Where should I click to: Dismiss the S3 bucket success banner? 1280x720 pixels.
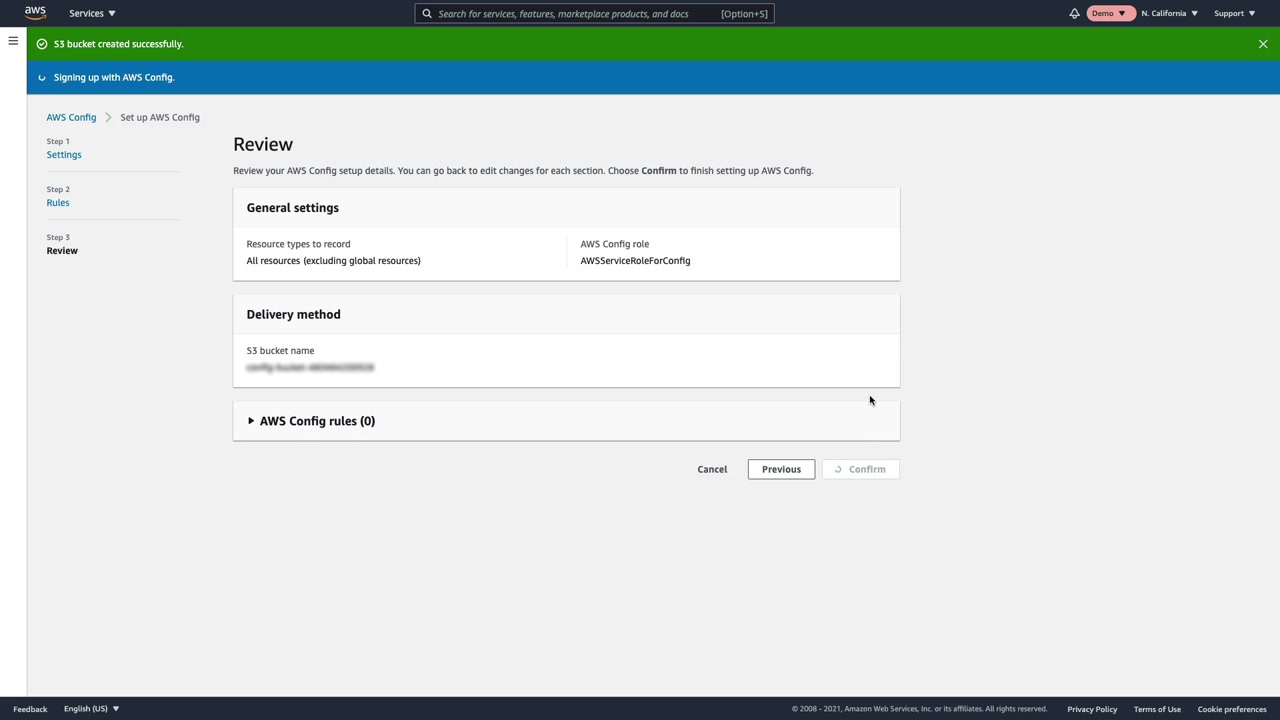point(1263,44)
